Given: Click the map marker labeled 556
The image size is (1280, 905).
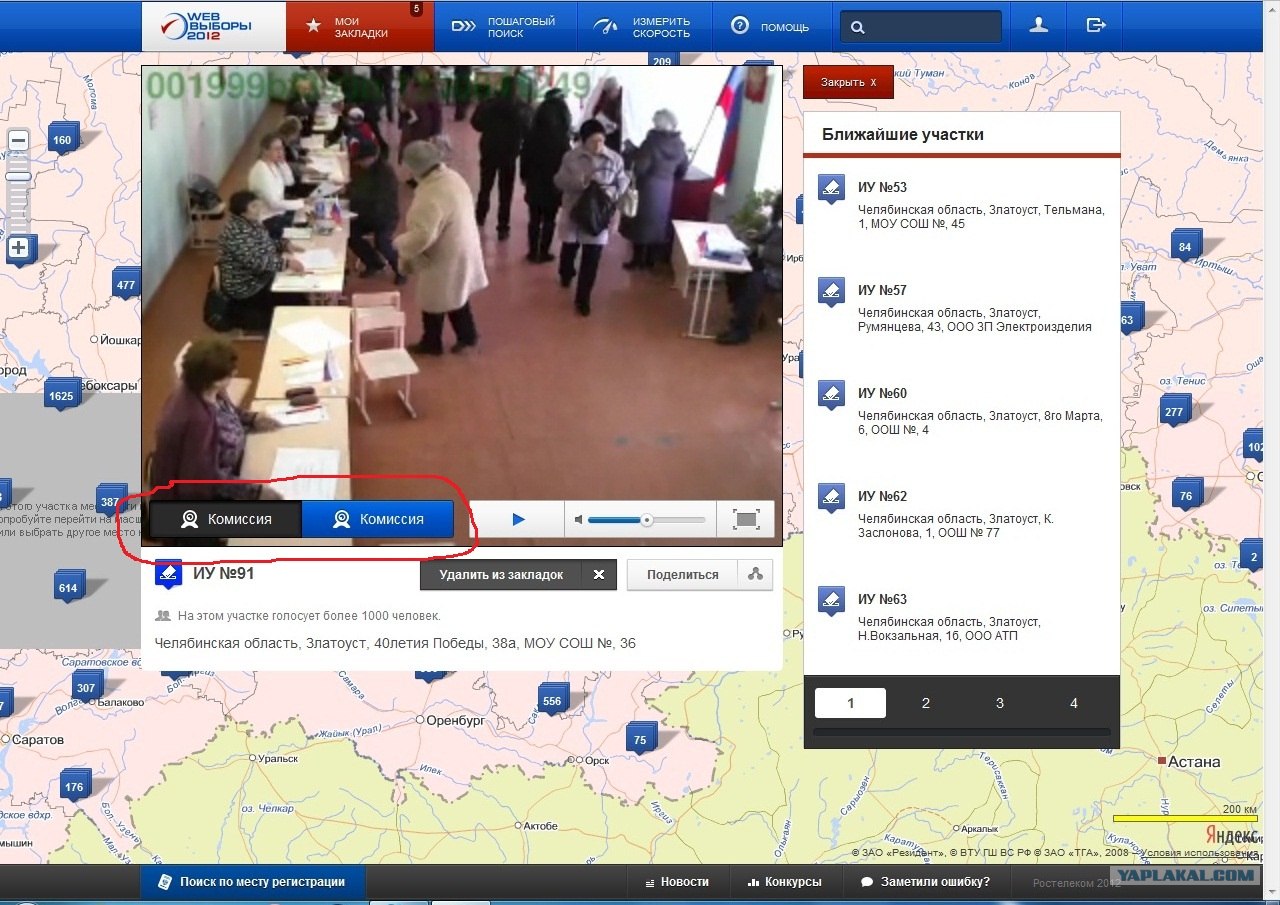Looking at the screenshot, I should [552, 701].
